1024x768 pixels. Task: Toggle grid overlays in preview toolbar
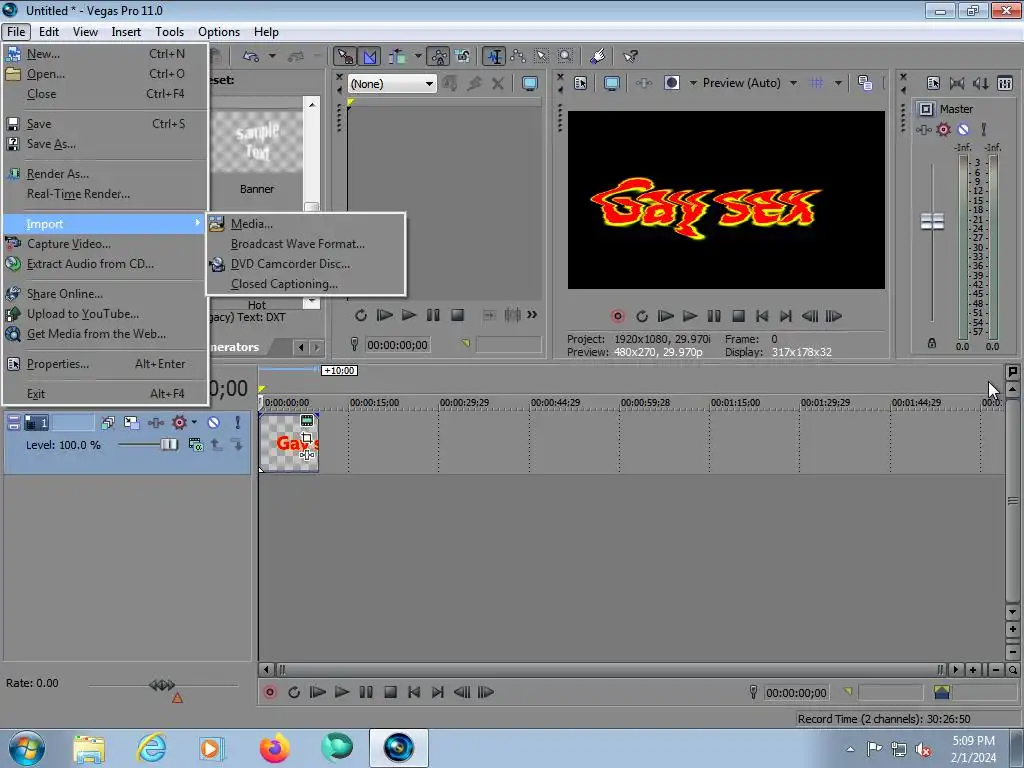(816, 83)
